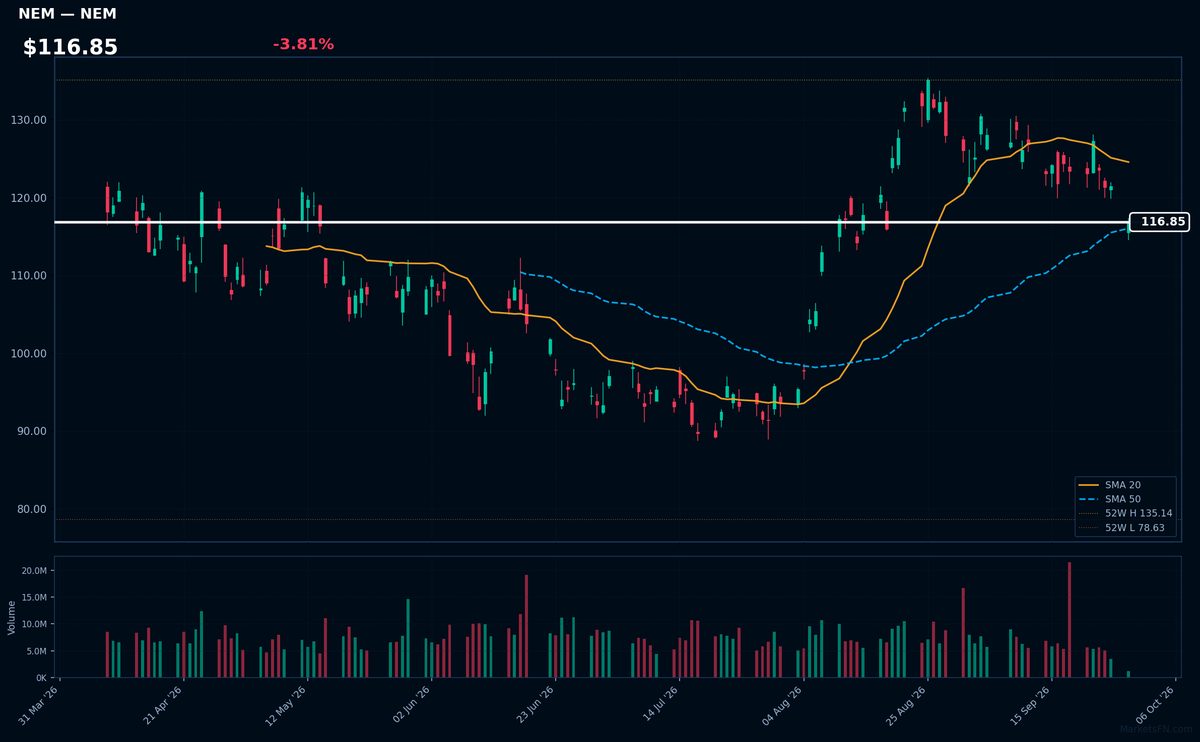Image resolution: width=1200 pixels, height=742 pixels.
Task: Click the 02 Jun '26 date label
Action: pyautogui.click(x=411, y=704)
